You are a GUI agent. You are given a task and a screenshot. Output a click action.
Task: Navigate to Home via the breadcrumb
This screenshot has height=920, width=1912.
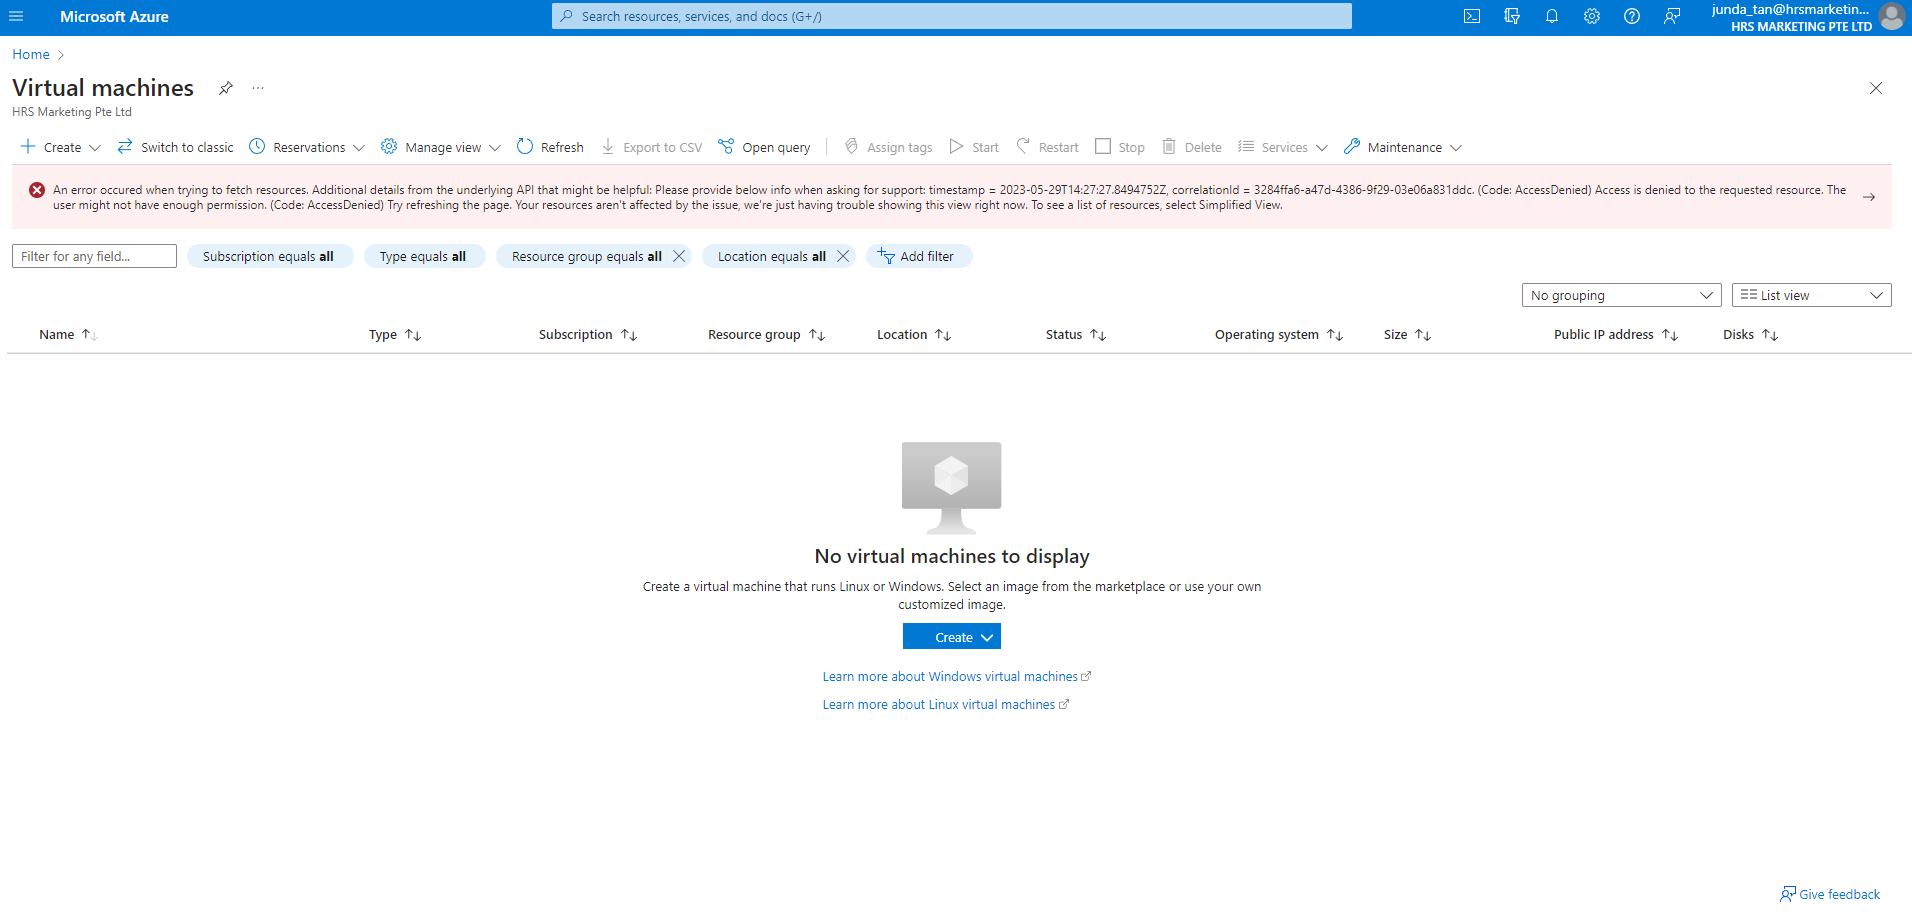coord(30,54)
